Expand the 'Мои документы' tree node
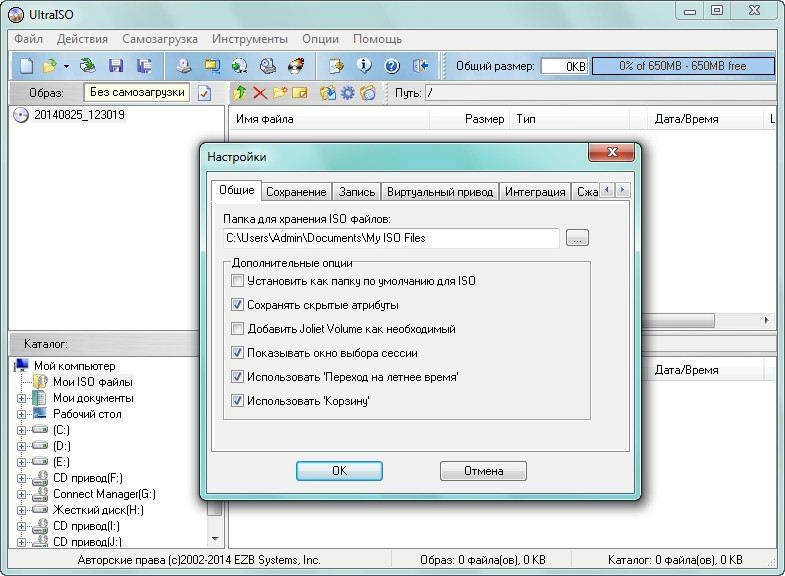The image size is (785, 576). [x=21, y=399]
